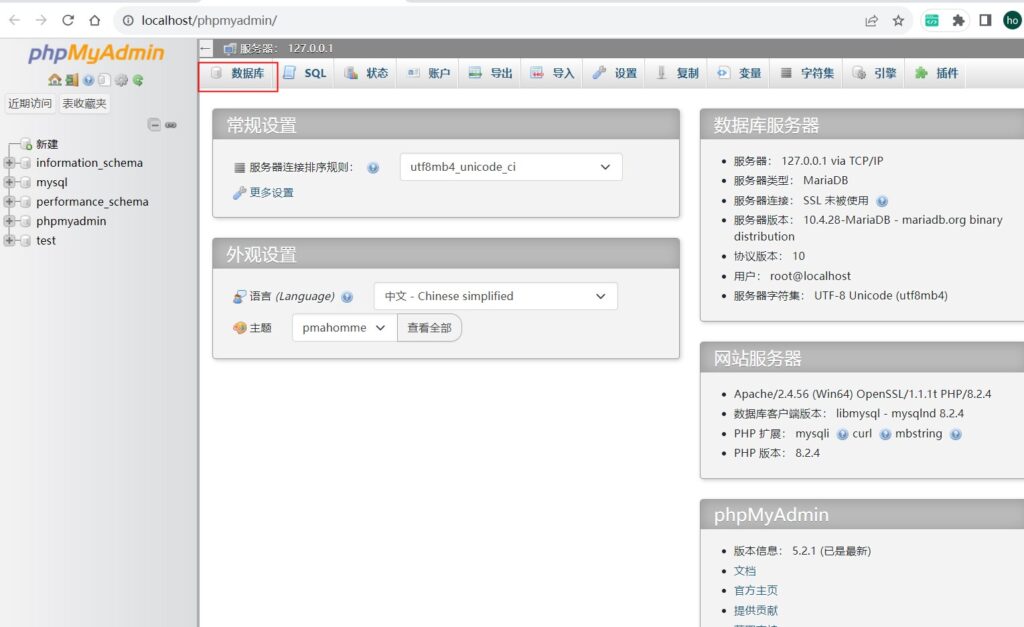
Task: Select the information_schema database
Action: (89, 163)
